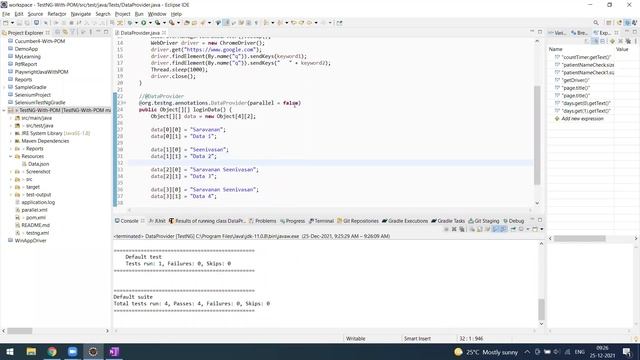Click the green plus Add Expression icon
This screenshot has height=360, width=640.
pyautogui.click(x=612, y=41)
